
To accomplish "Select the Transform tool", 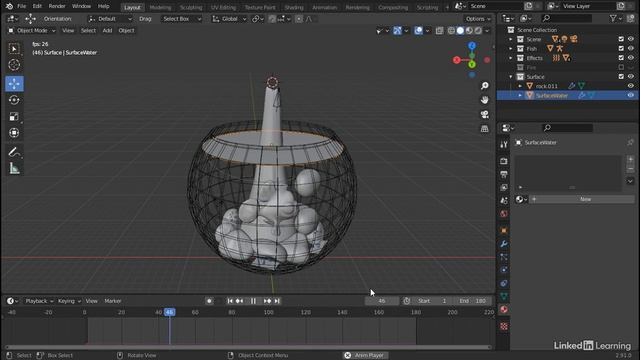I will coord(14,133).
